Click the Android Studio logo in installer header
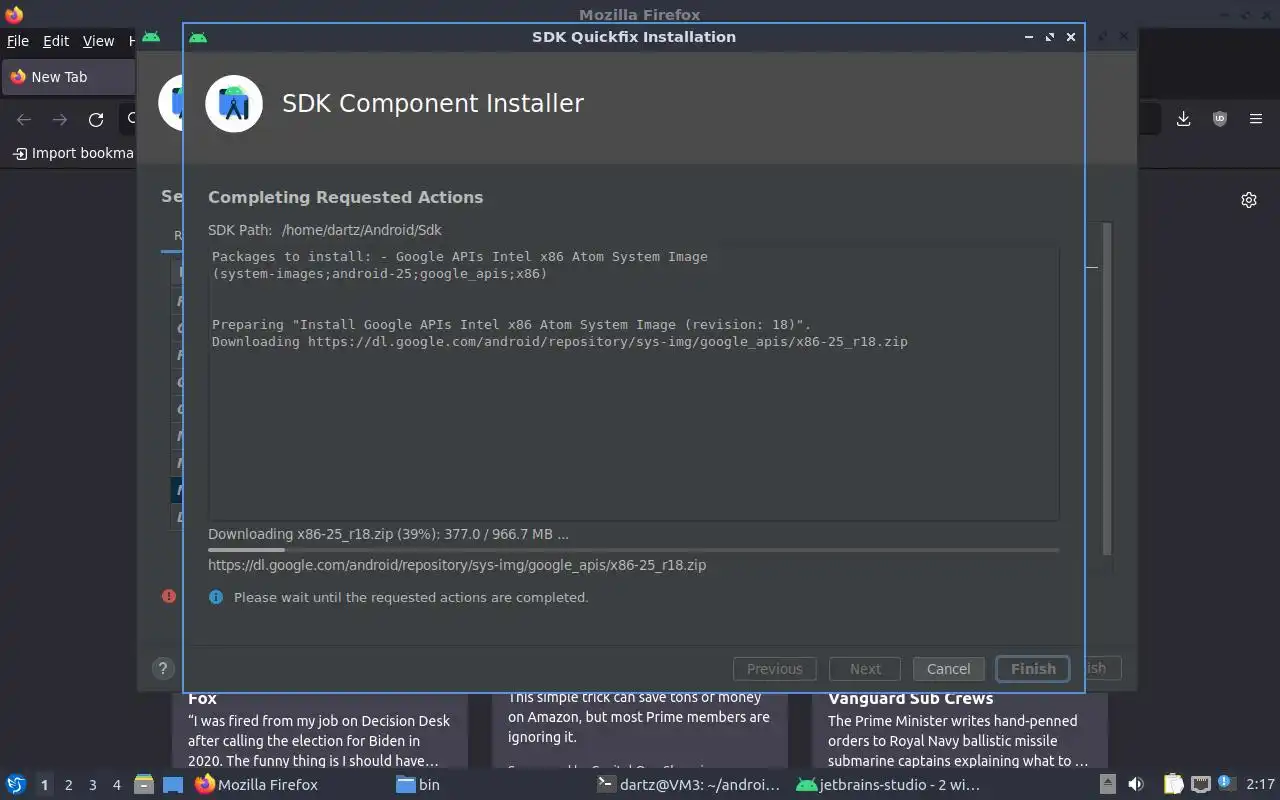Screen dimensions: 1280x800 [x=234, y=103]
